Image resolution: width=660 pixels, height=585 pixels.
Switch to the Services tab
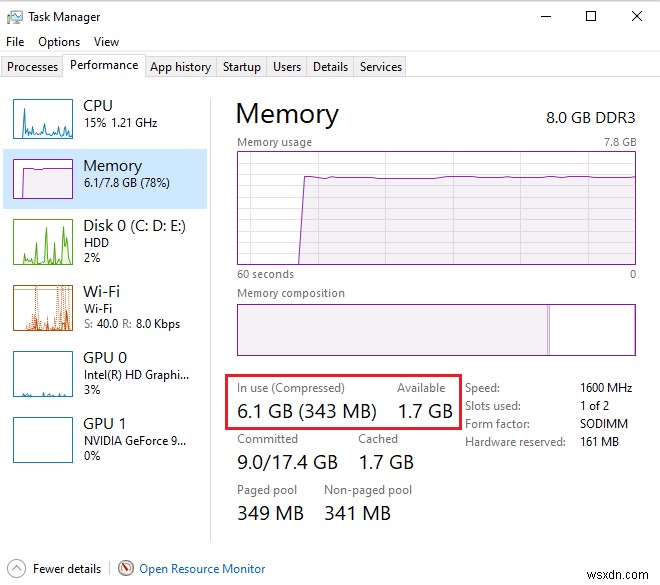(x=381, y=67)
